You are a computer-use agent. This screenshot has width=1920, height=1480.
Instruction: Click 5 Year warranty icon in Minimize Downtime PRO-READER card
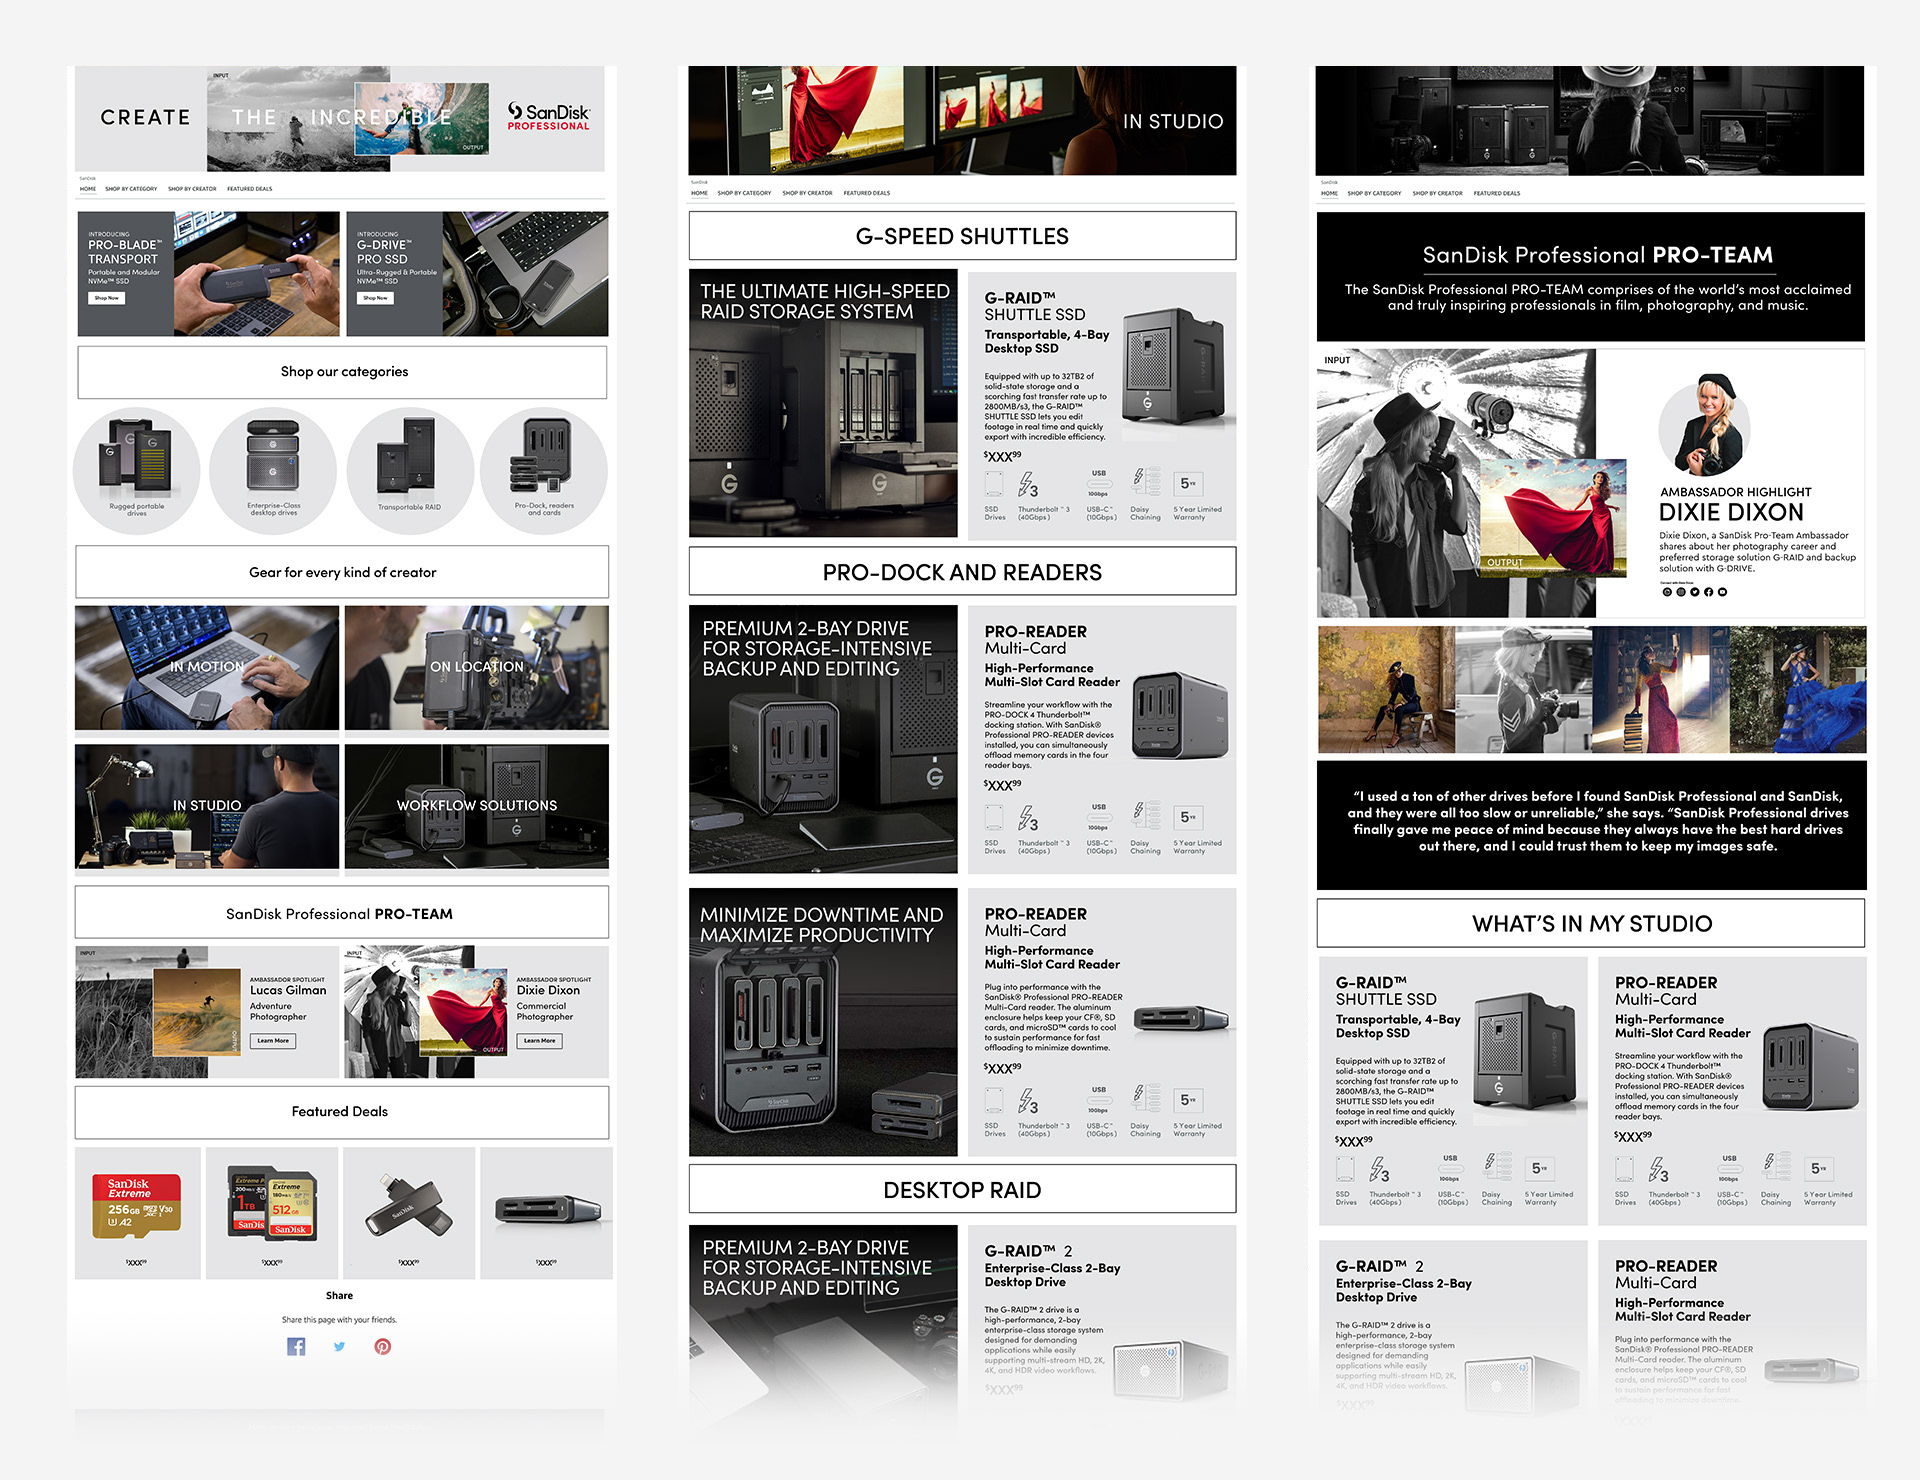point(1188,1100)
